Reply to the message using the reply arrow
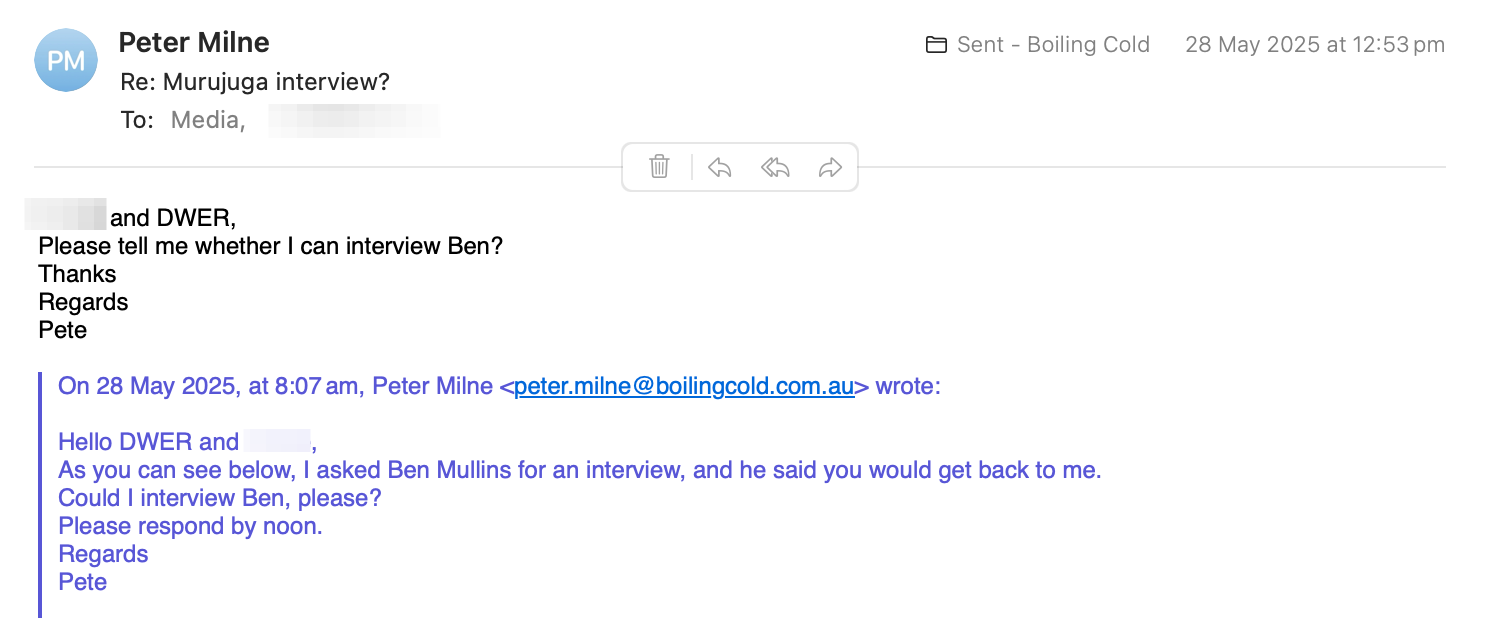 (719, 167)
